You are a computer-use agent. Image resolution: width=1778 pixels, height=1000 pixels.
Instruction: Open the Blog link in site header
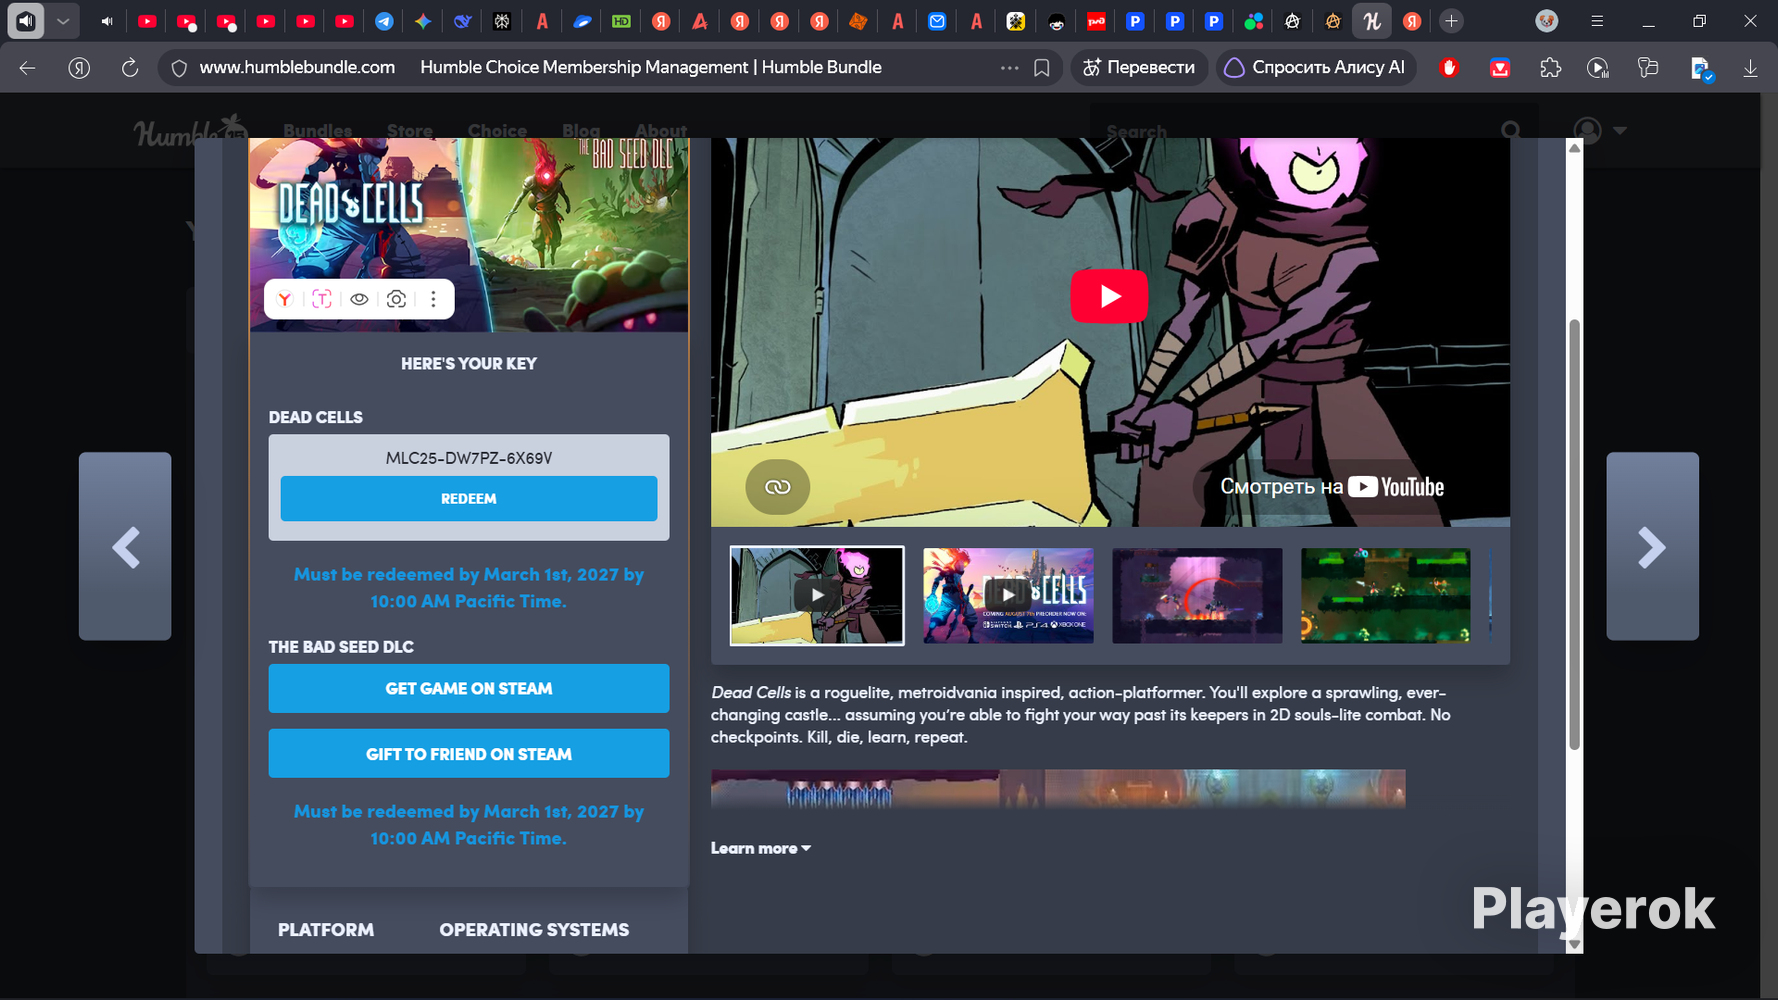click(581, 131)
